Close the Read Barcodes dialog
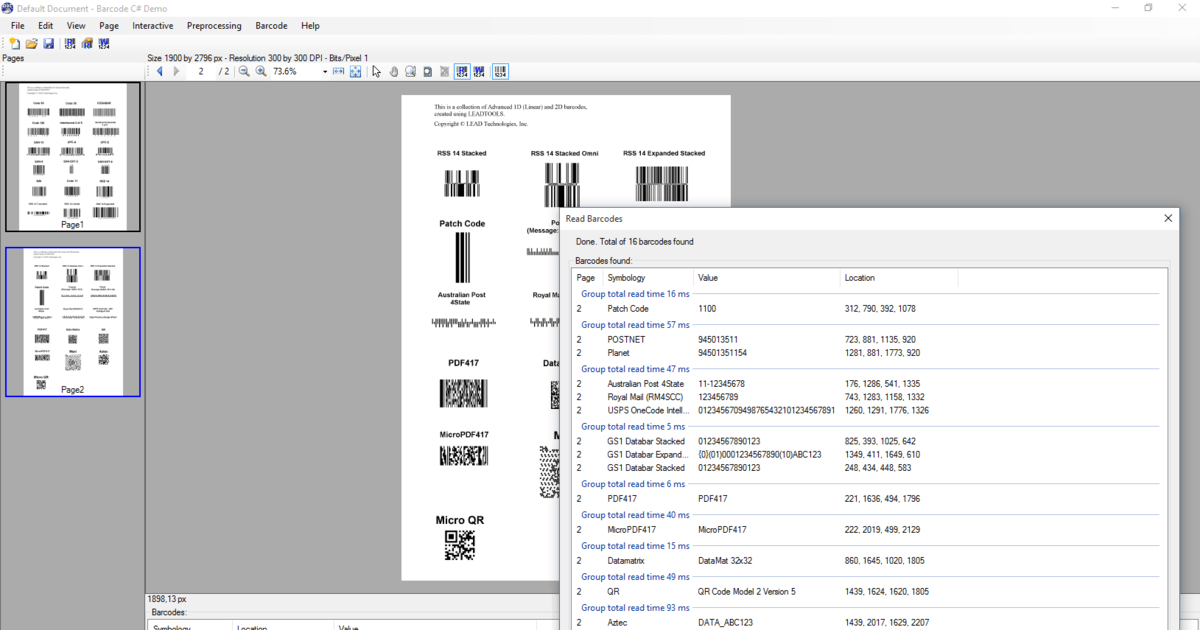 pyautogui.click(x=1168, y=218)
